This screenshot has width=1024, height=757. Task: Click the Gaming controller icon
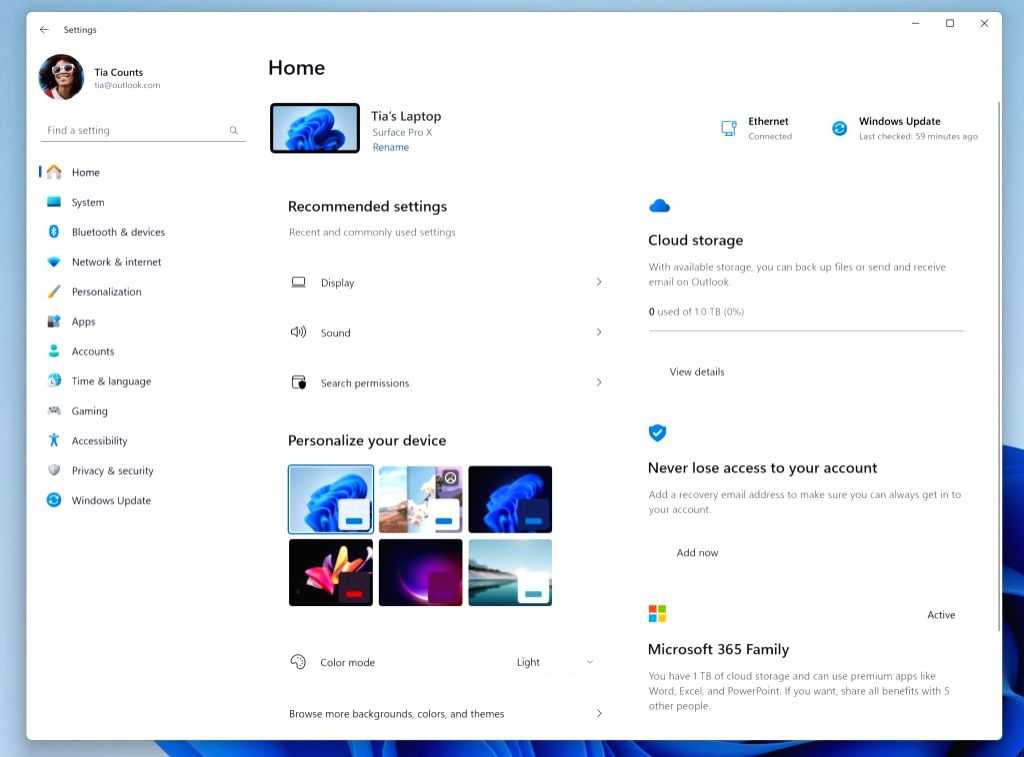point(54,410)
